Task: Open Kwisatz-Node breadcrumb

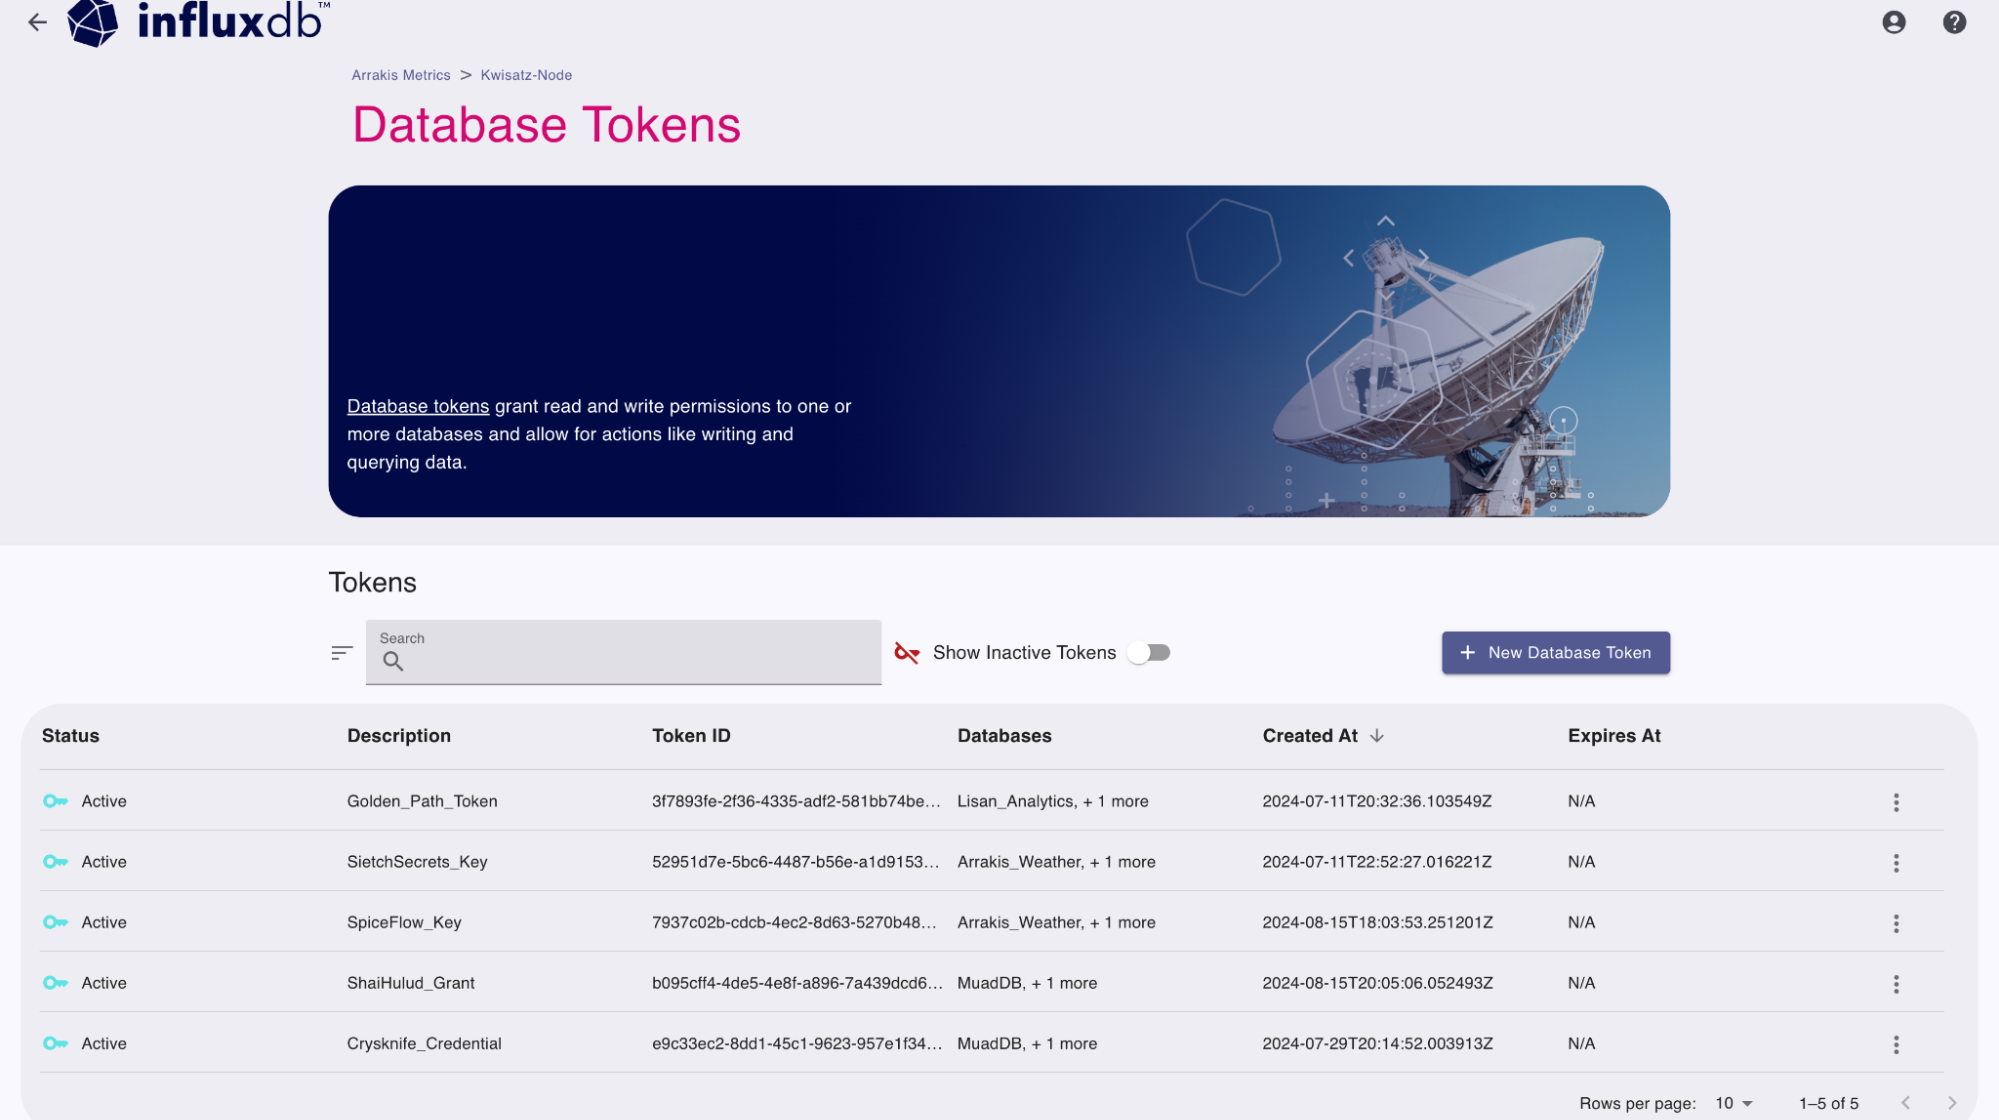Action: coord(526,75)
